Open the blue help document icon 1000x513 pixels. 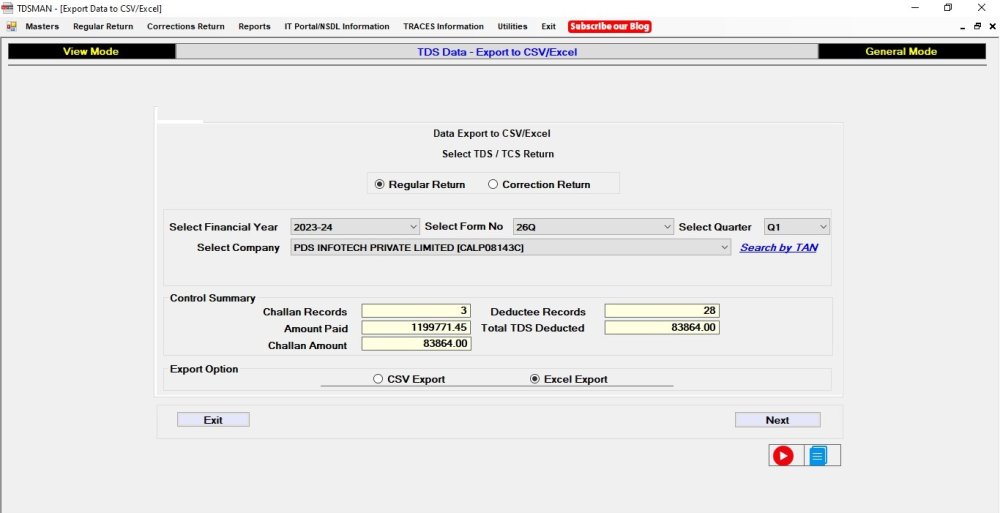coord(819,456)
